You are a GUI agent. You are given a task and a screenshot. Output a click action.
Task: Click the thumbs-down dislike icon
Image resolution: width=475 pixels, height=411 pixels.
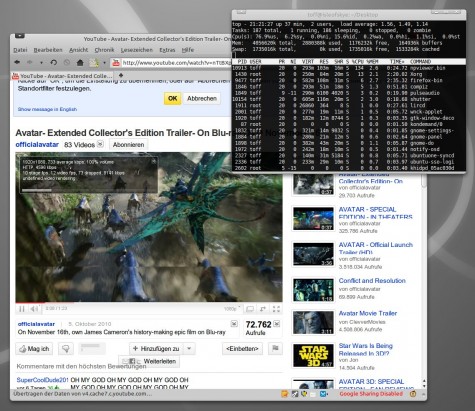(x=66, y=349)
